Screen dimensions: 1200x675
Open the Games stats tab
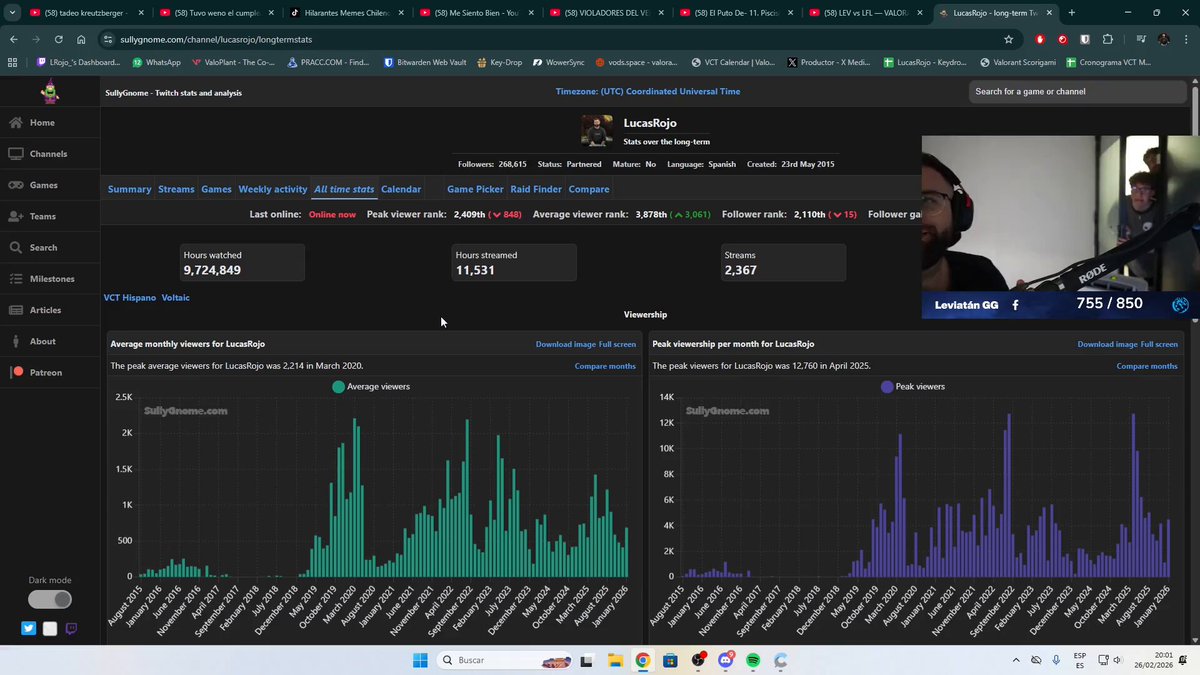click(216, 189)
